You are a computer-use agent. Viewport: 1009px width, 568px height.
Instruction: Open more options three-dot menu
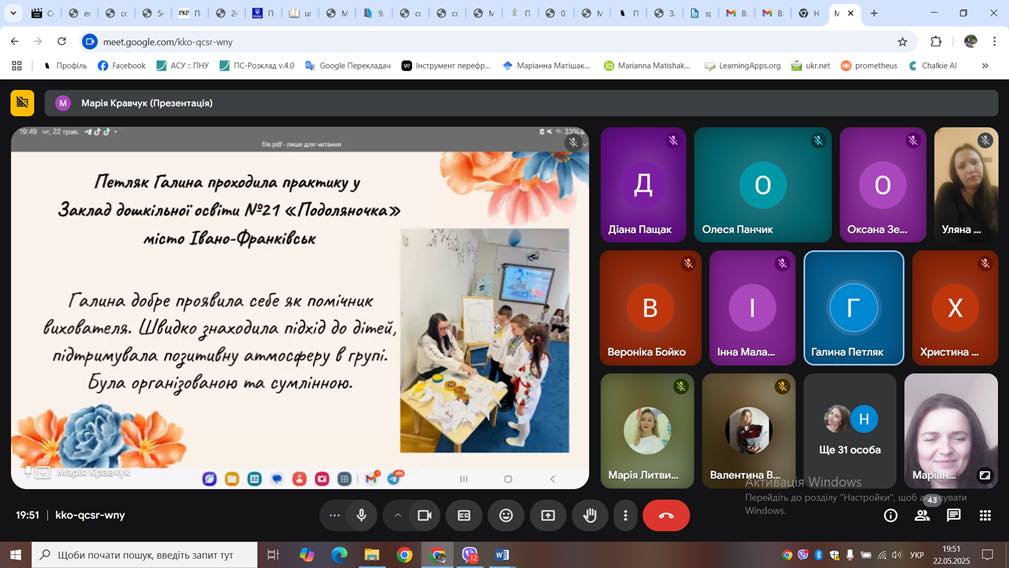point(626,515)
